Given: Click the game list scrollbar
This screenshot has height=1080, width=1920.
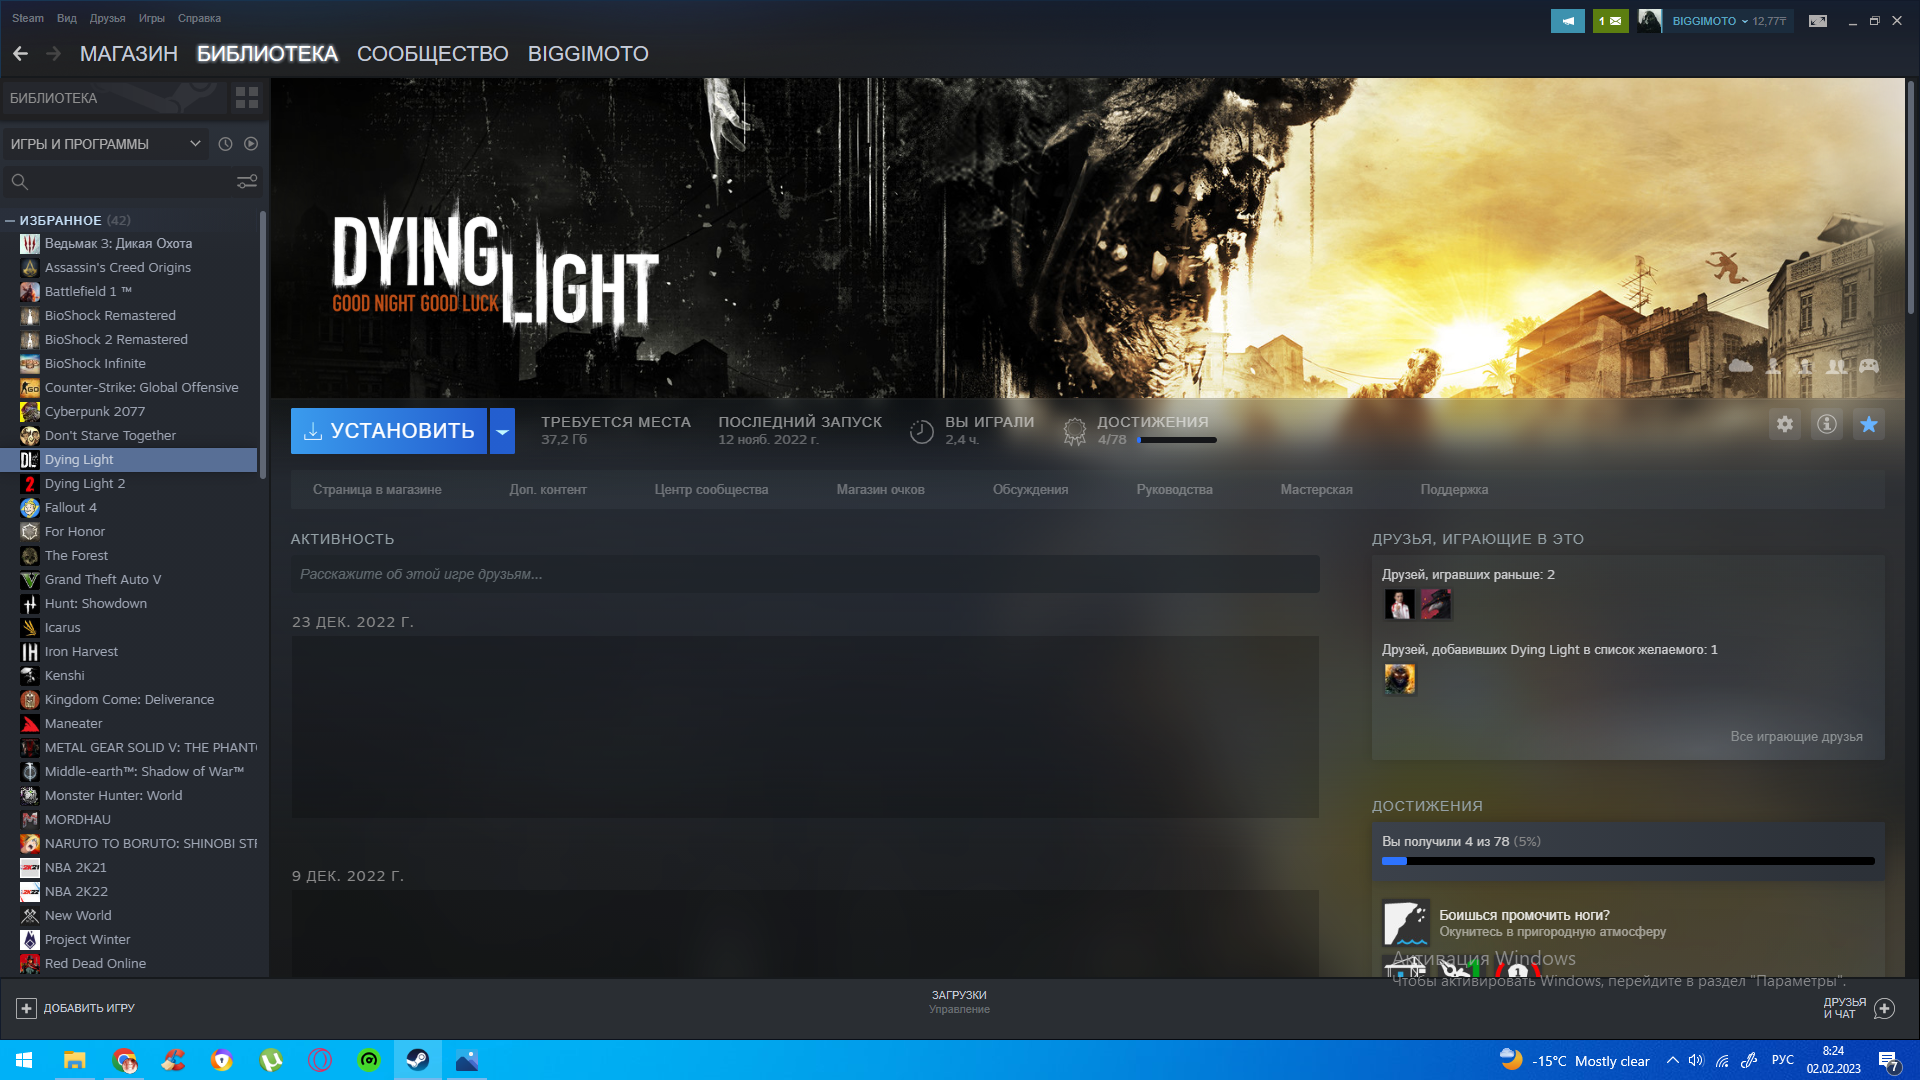Looking at the screenshot, I should [263, 345].
